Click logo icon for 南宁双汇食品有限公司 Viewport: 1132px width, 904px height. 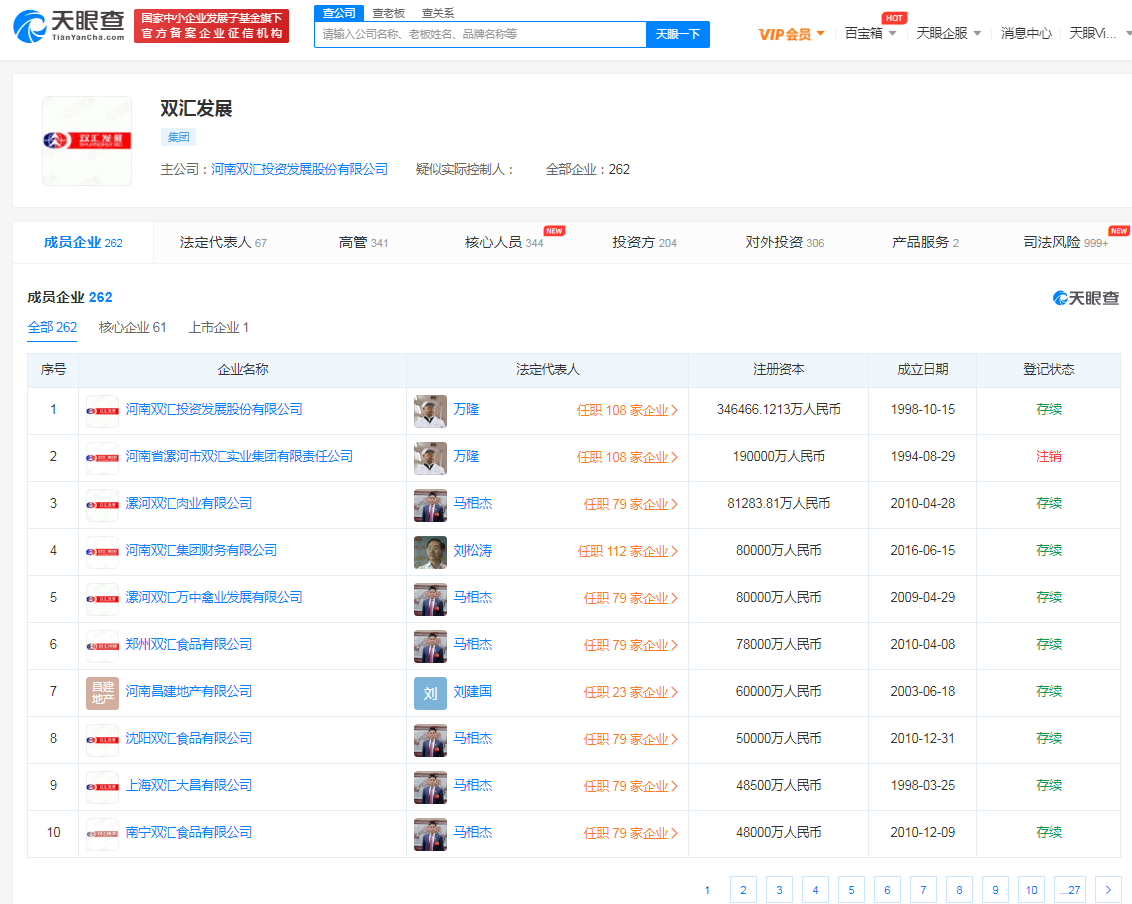click(x=102, y=833)
